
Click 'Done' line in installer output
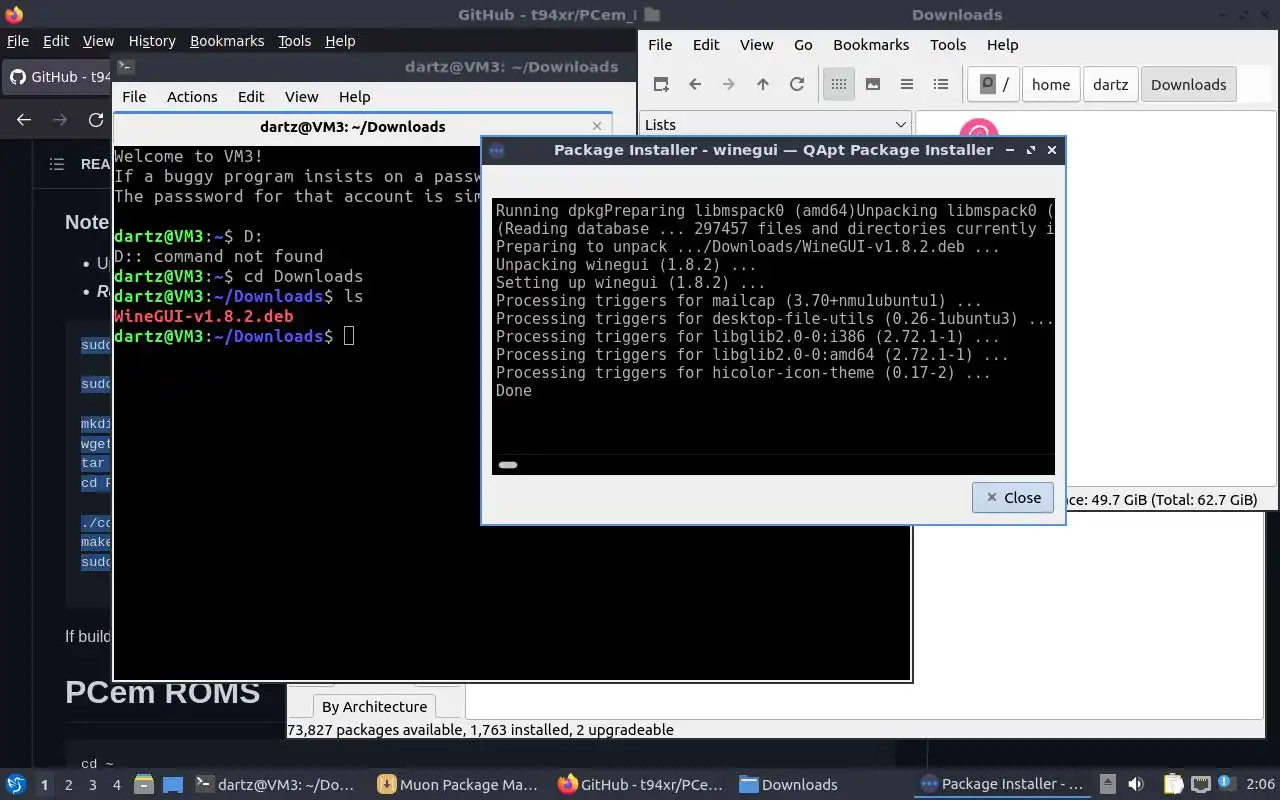pyautogui.click(x=514, y=390)
